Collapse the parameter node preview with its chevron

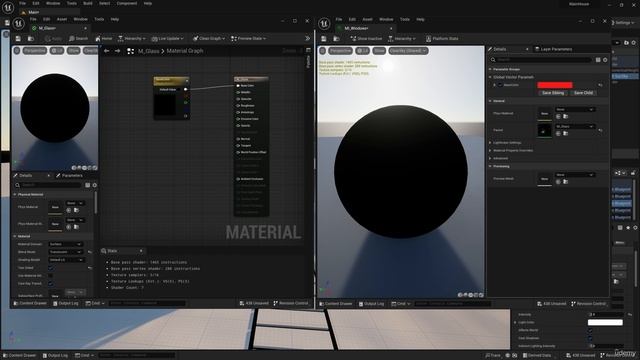point(187,80)
